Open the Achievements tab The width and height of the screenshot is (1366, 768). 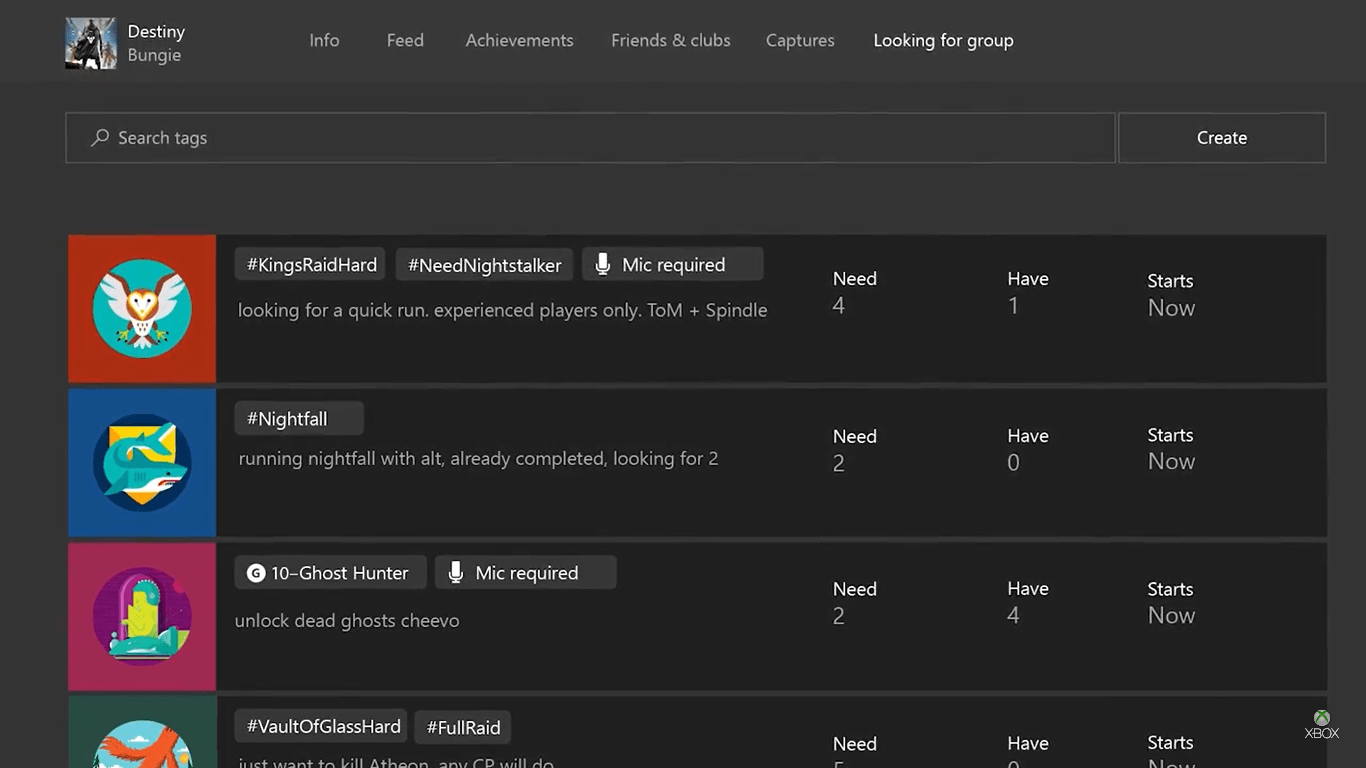[519, 41]
